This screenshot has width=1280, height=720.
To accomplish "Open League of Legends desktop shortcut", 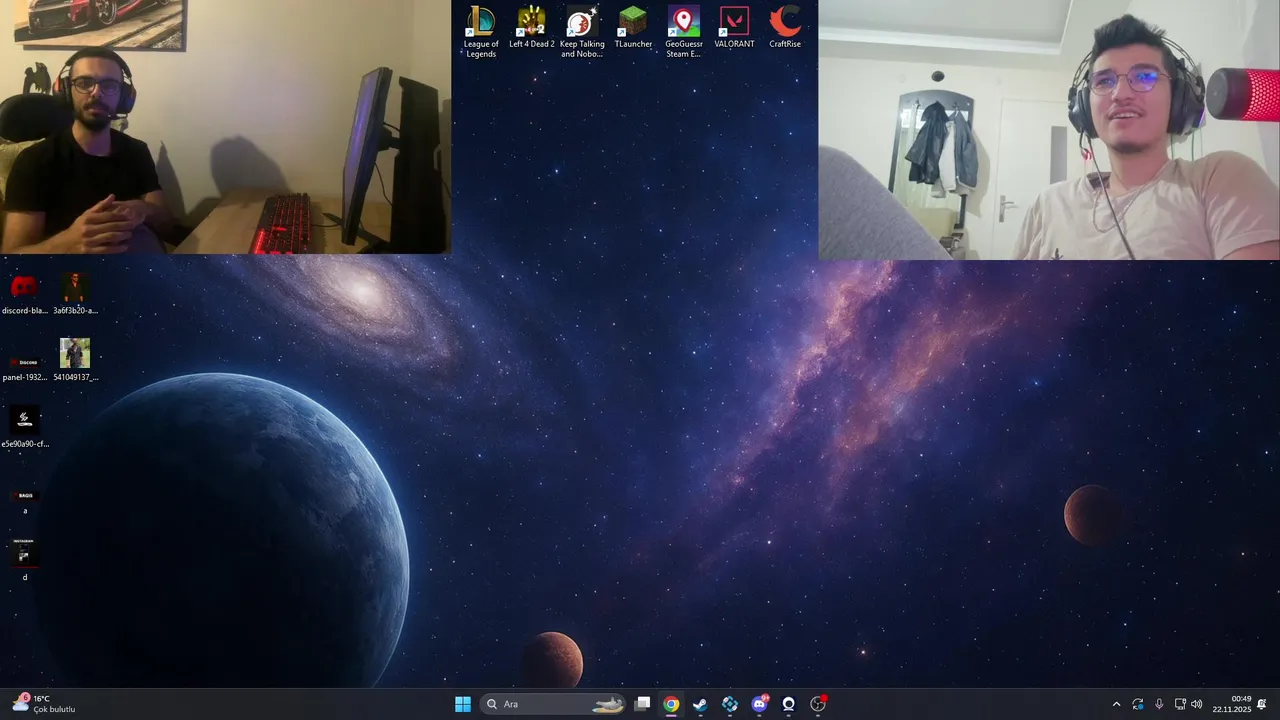I will point(481,32).
